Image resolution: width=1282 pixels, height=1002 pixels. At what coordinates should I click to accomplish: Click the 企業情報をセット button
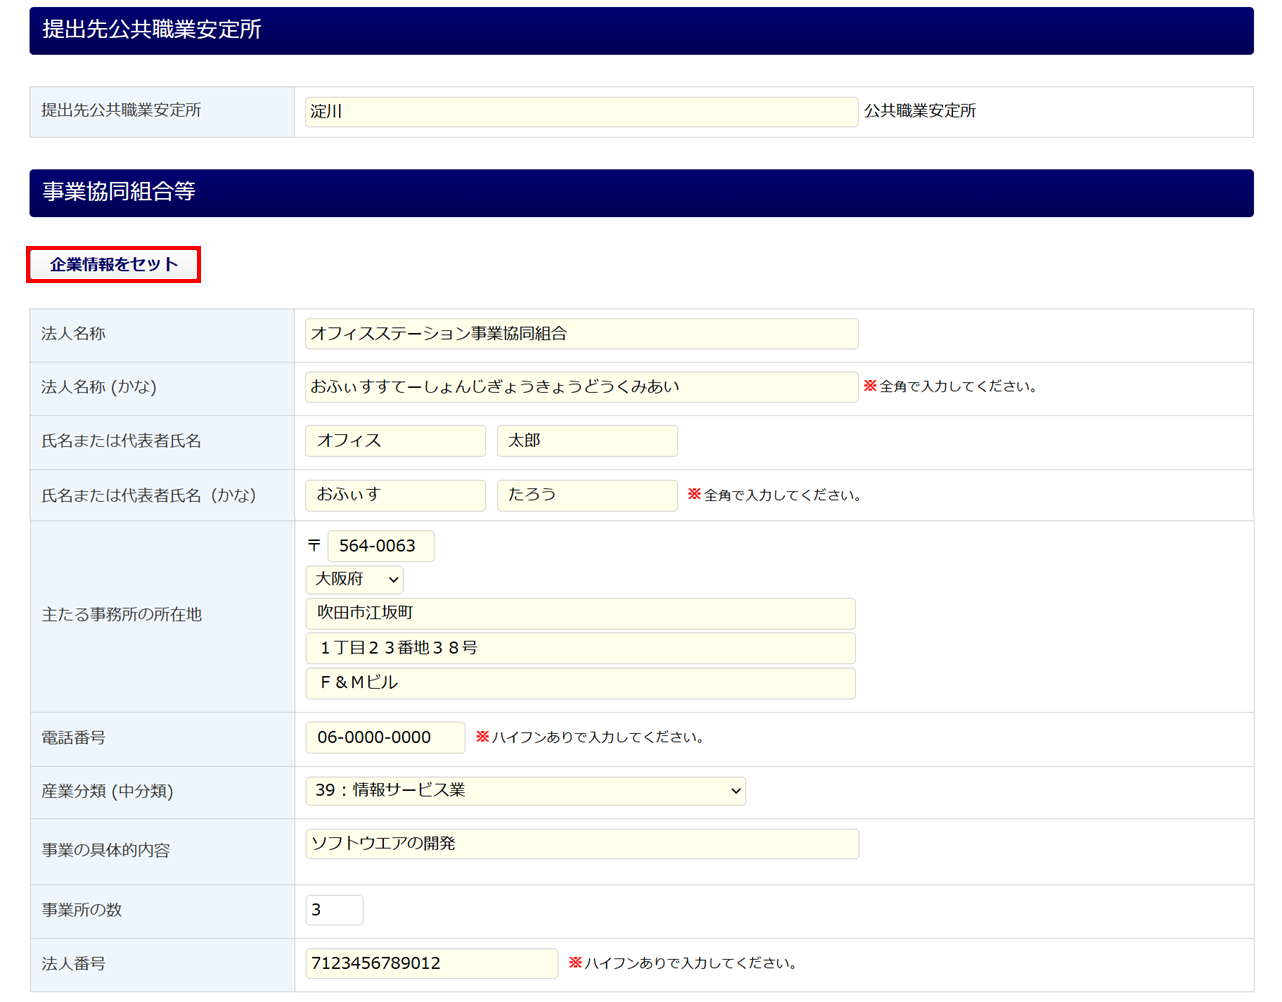114,265
